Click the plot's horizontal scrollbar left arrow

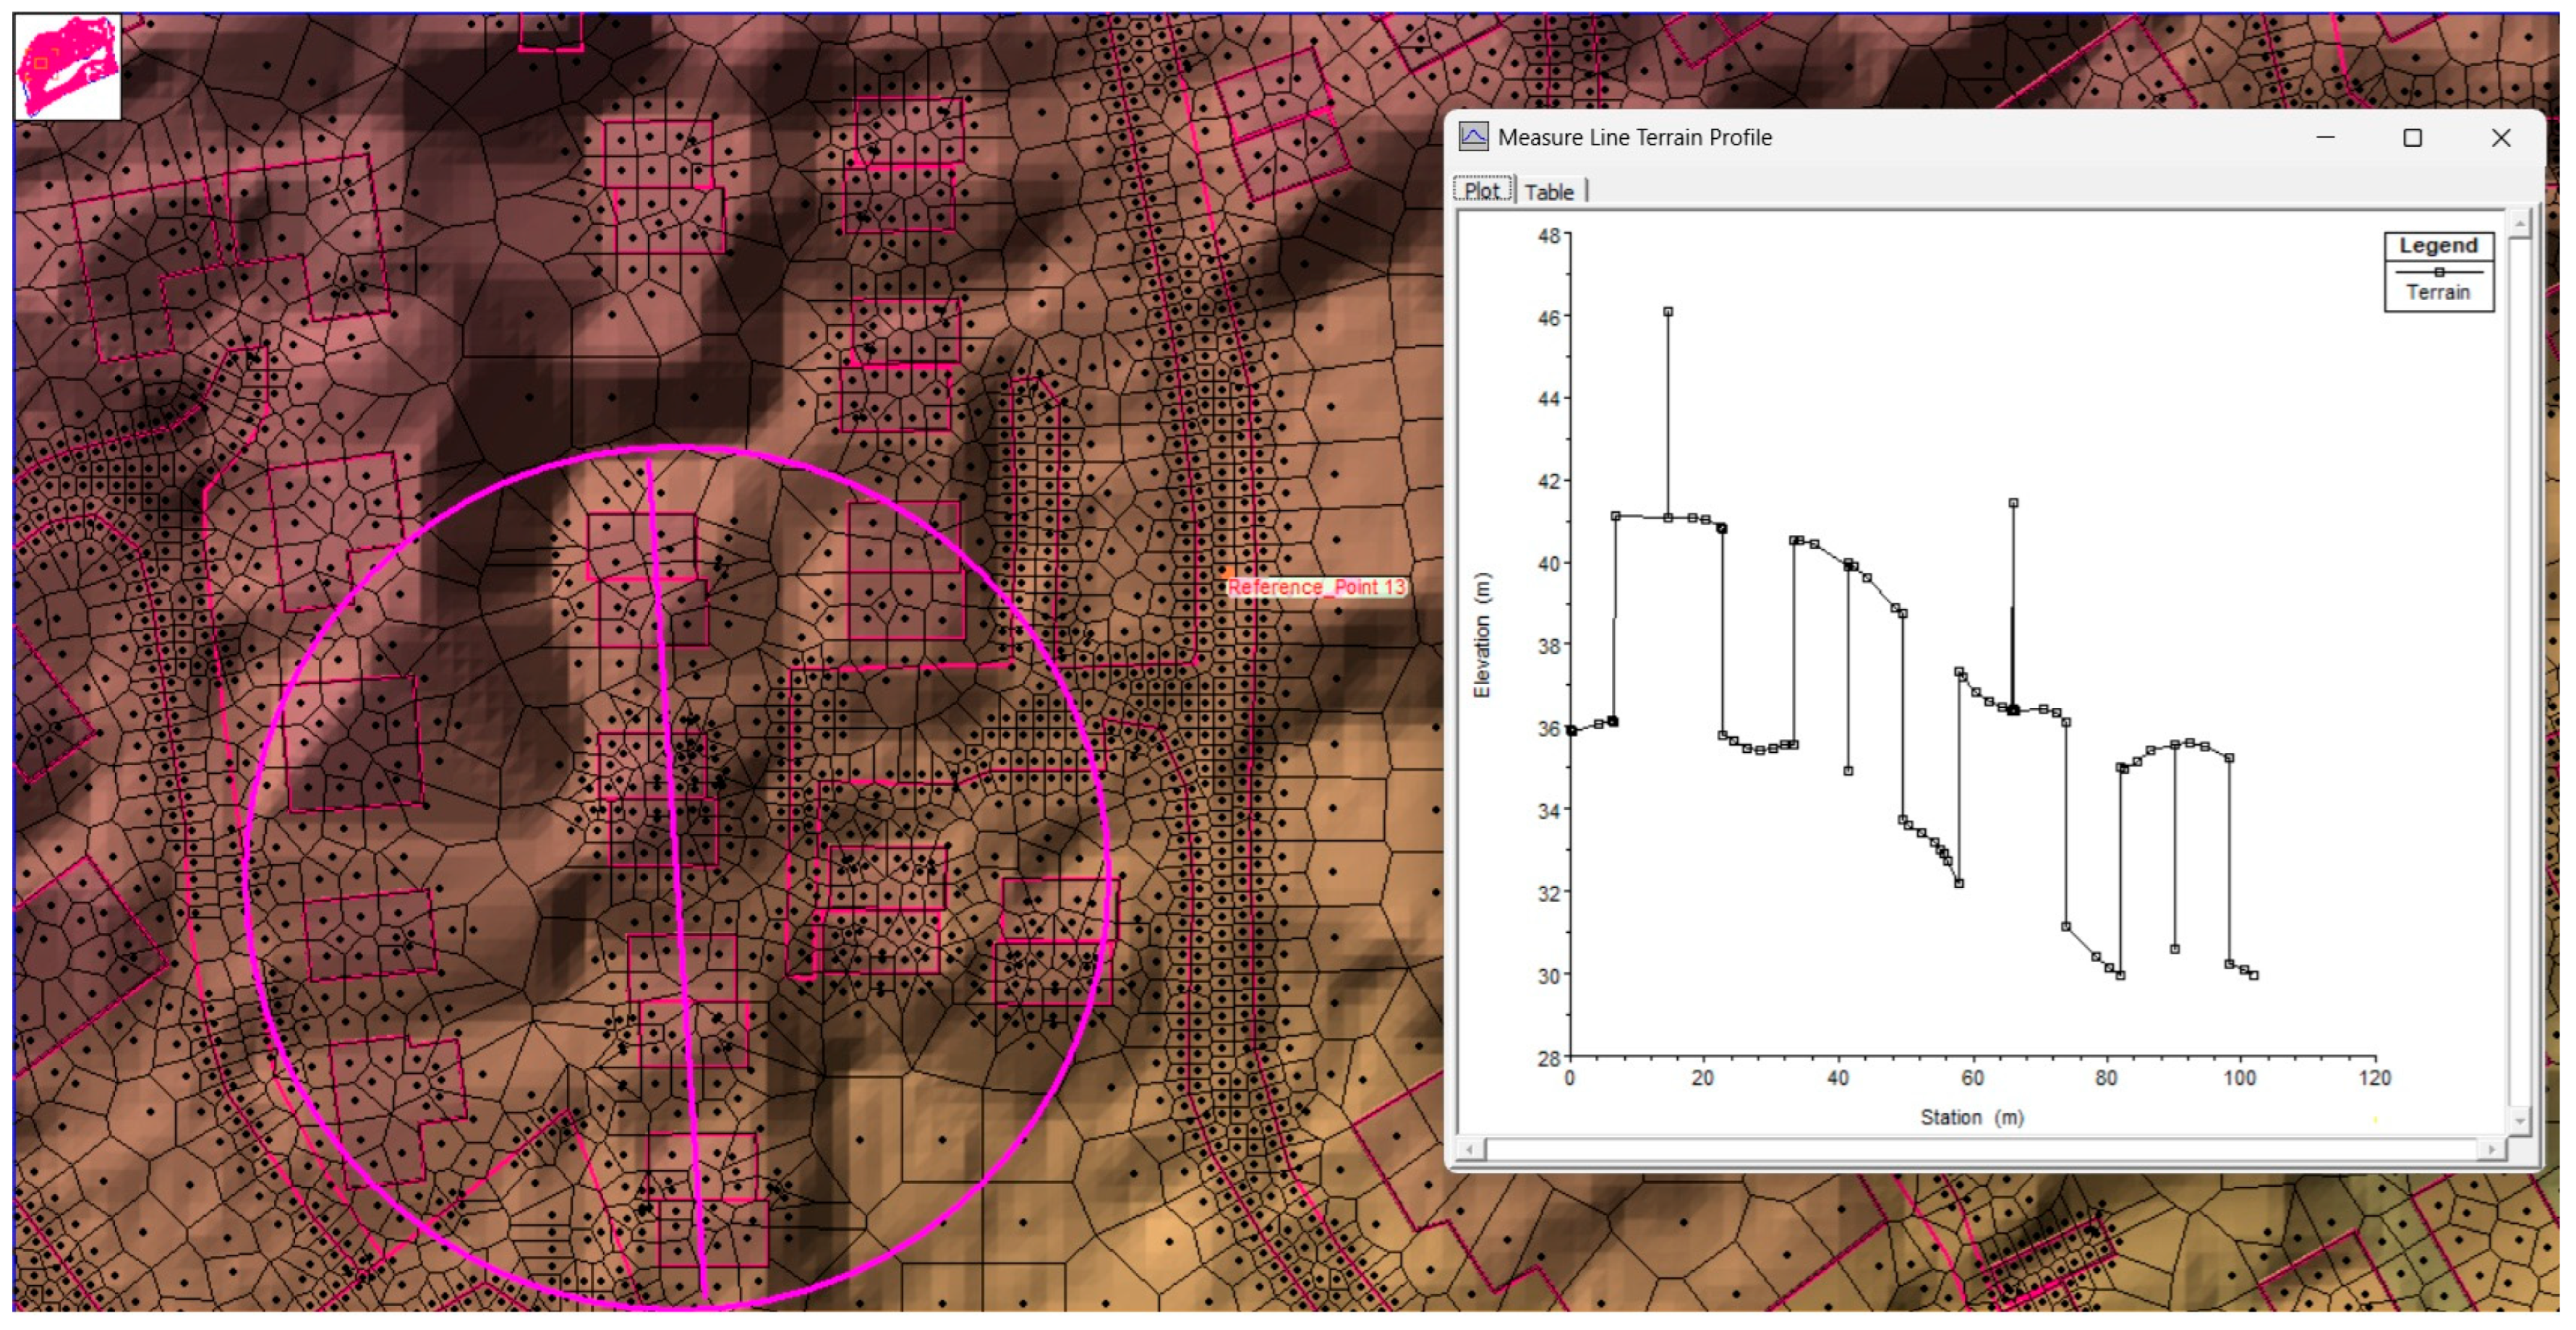(x=1470, y=1150)
